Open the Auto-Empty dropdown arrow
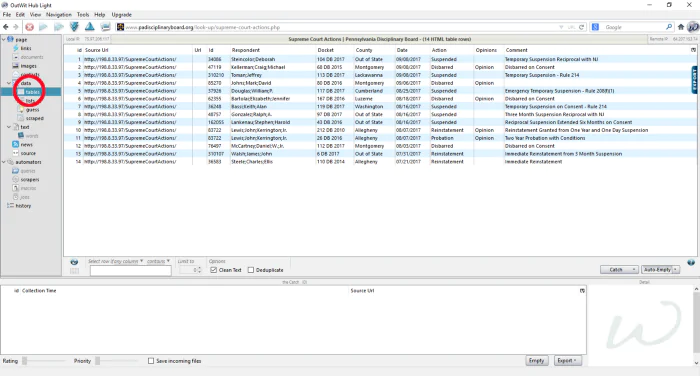Image resolution: width=700 pixels, height=376 pixels. (x=675, y=270)
